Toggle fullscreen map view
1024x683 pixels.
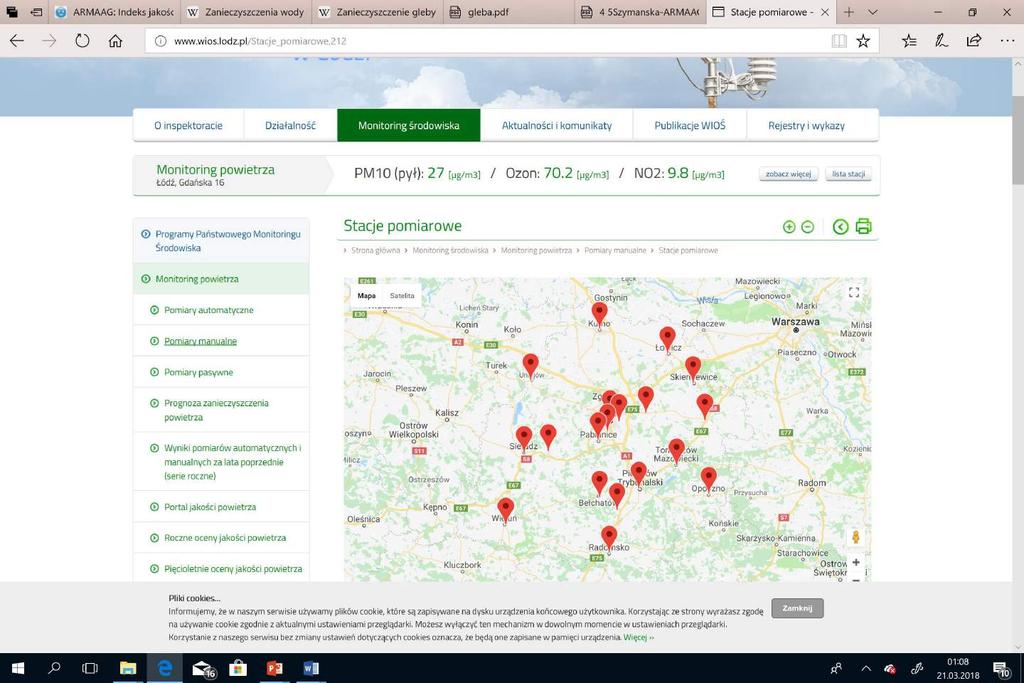point(854,293)
